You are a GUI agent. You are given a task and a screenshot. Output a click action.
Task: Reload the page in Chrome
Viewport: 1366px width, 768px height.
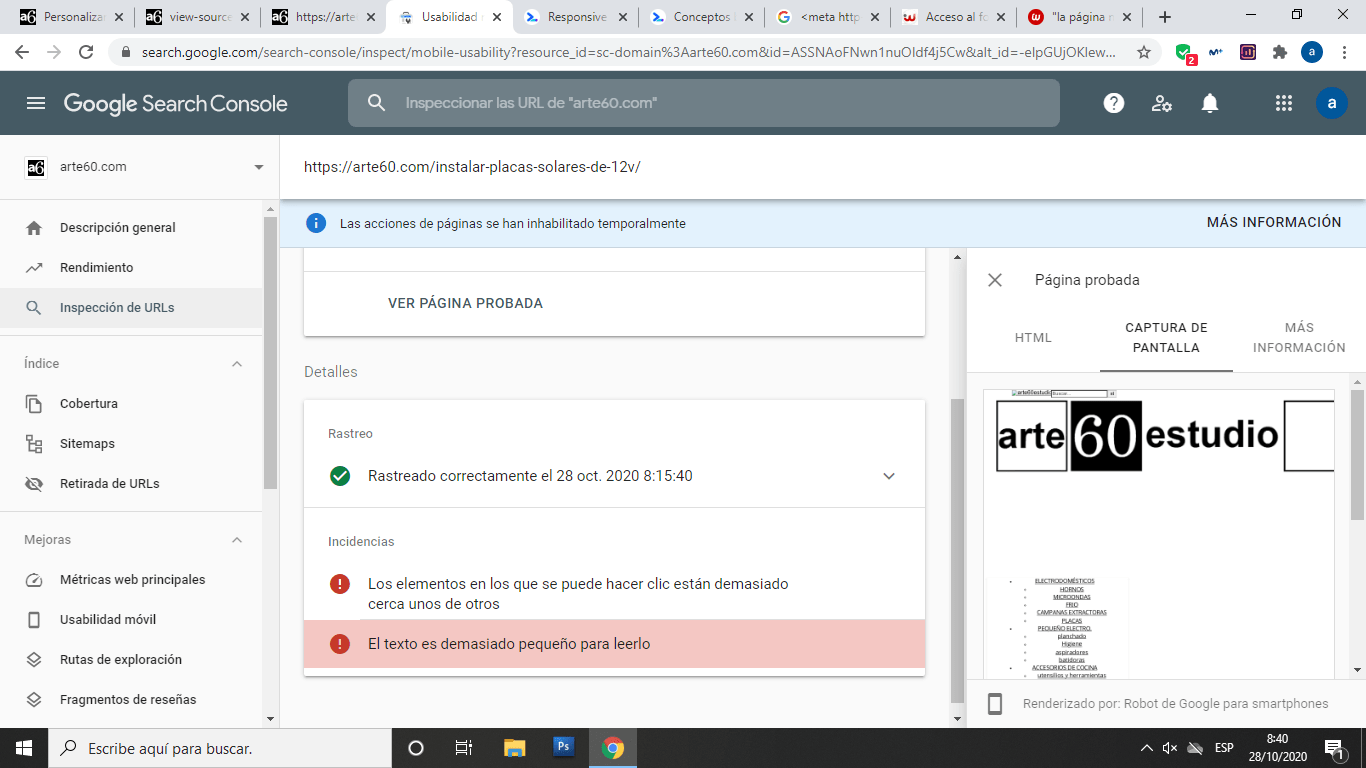(x=86, y=52)
